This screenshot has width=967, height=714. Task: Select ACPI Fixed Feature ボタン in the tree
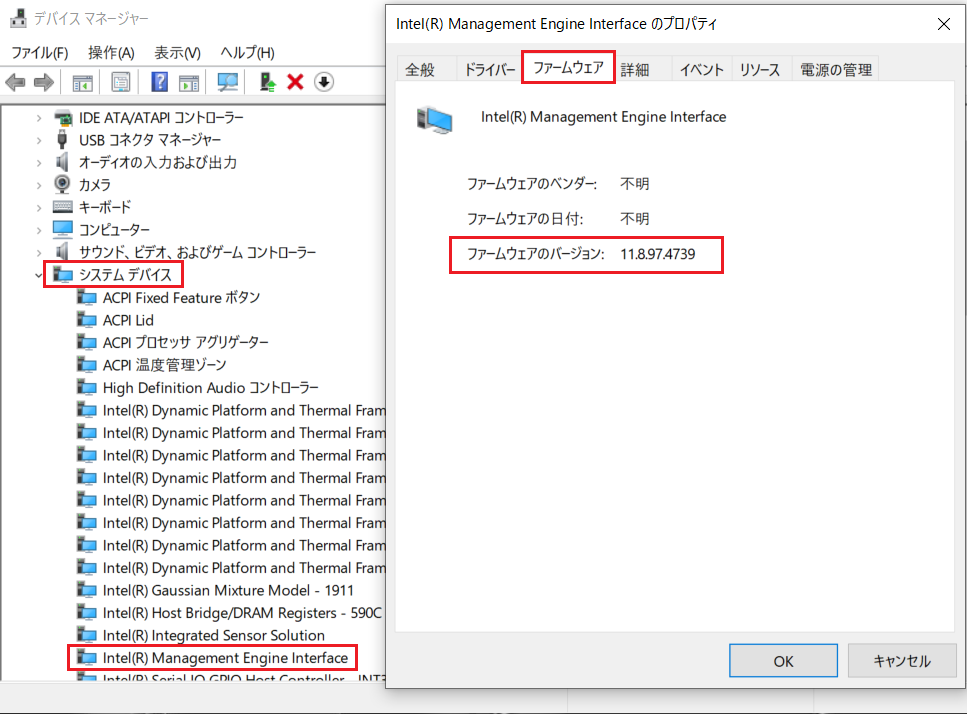[x=181, y=298]
